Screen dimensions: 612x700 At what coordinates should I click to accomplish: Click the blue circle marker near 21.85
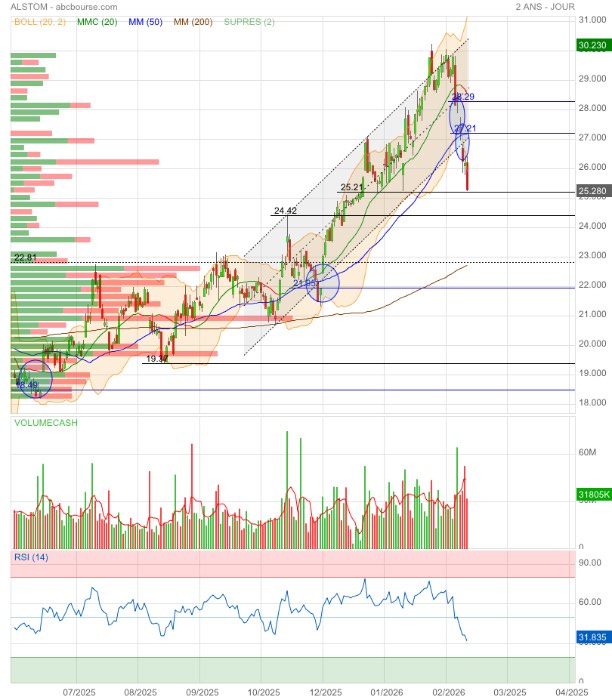click(x=322, y=283)
